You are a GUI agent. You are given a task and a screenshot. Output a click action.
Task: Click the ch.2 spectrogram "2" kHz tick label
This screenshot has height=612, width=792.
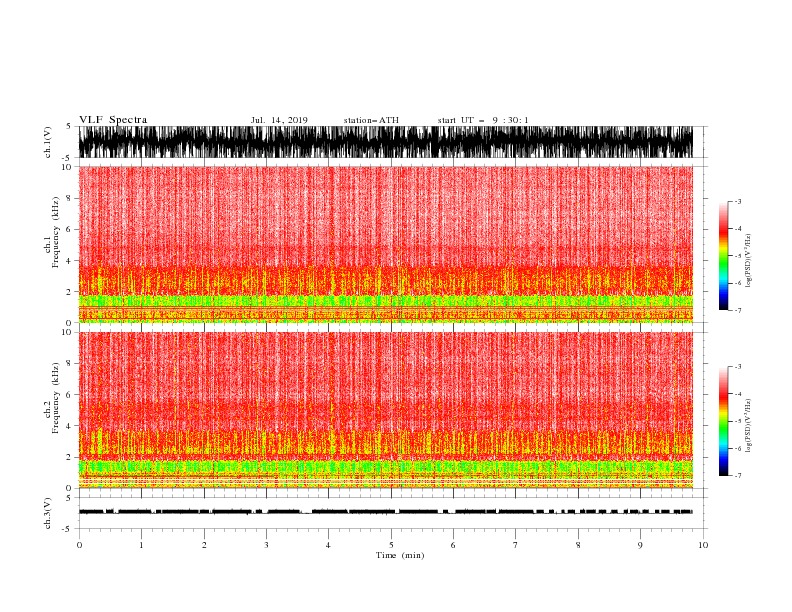[69, 457]
